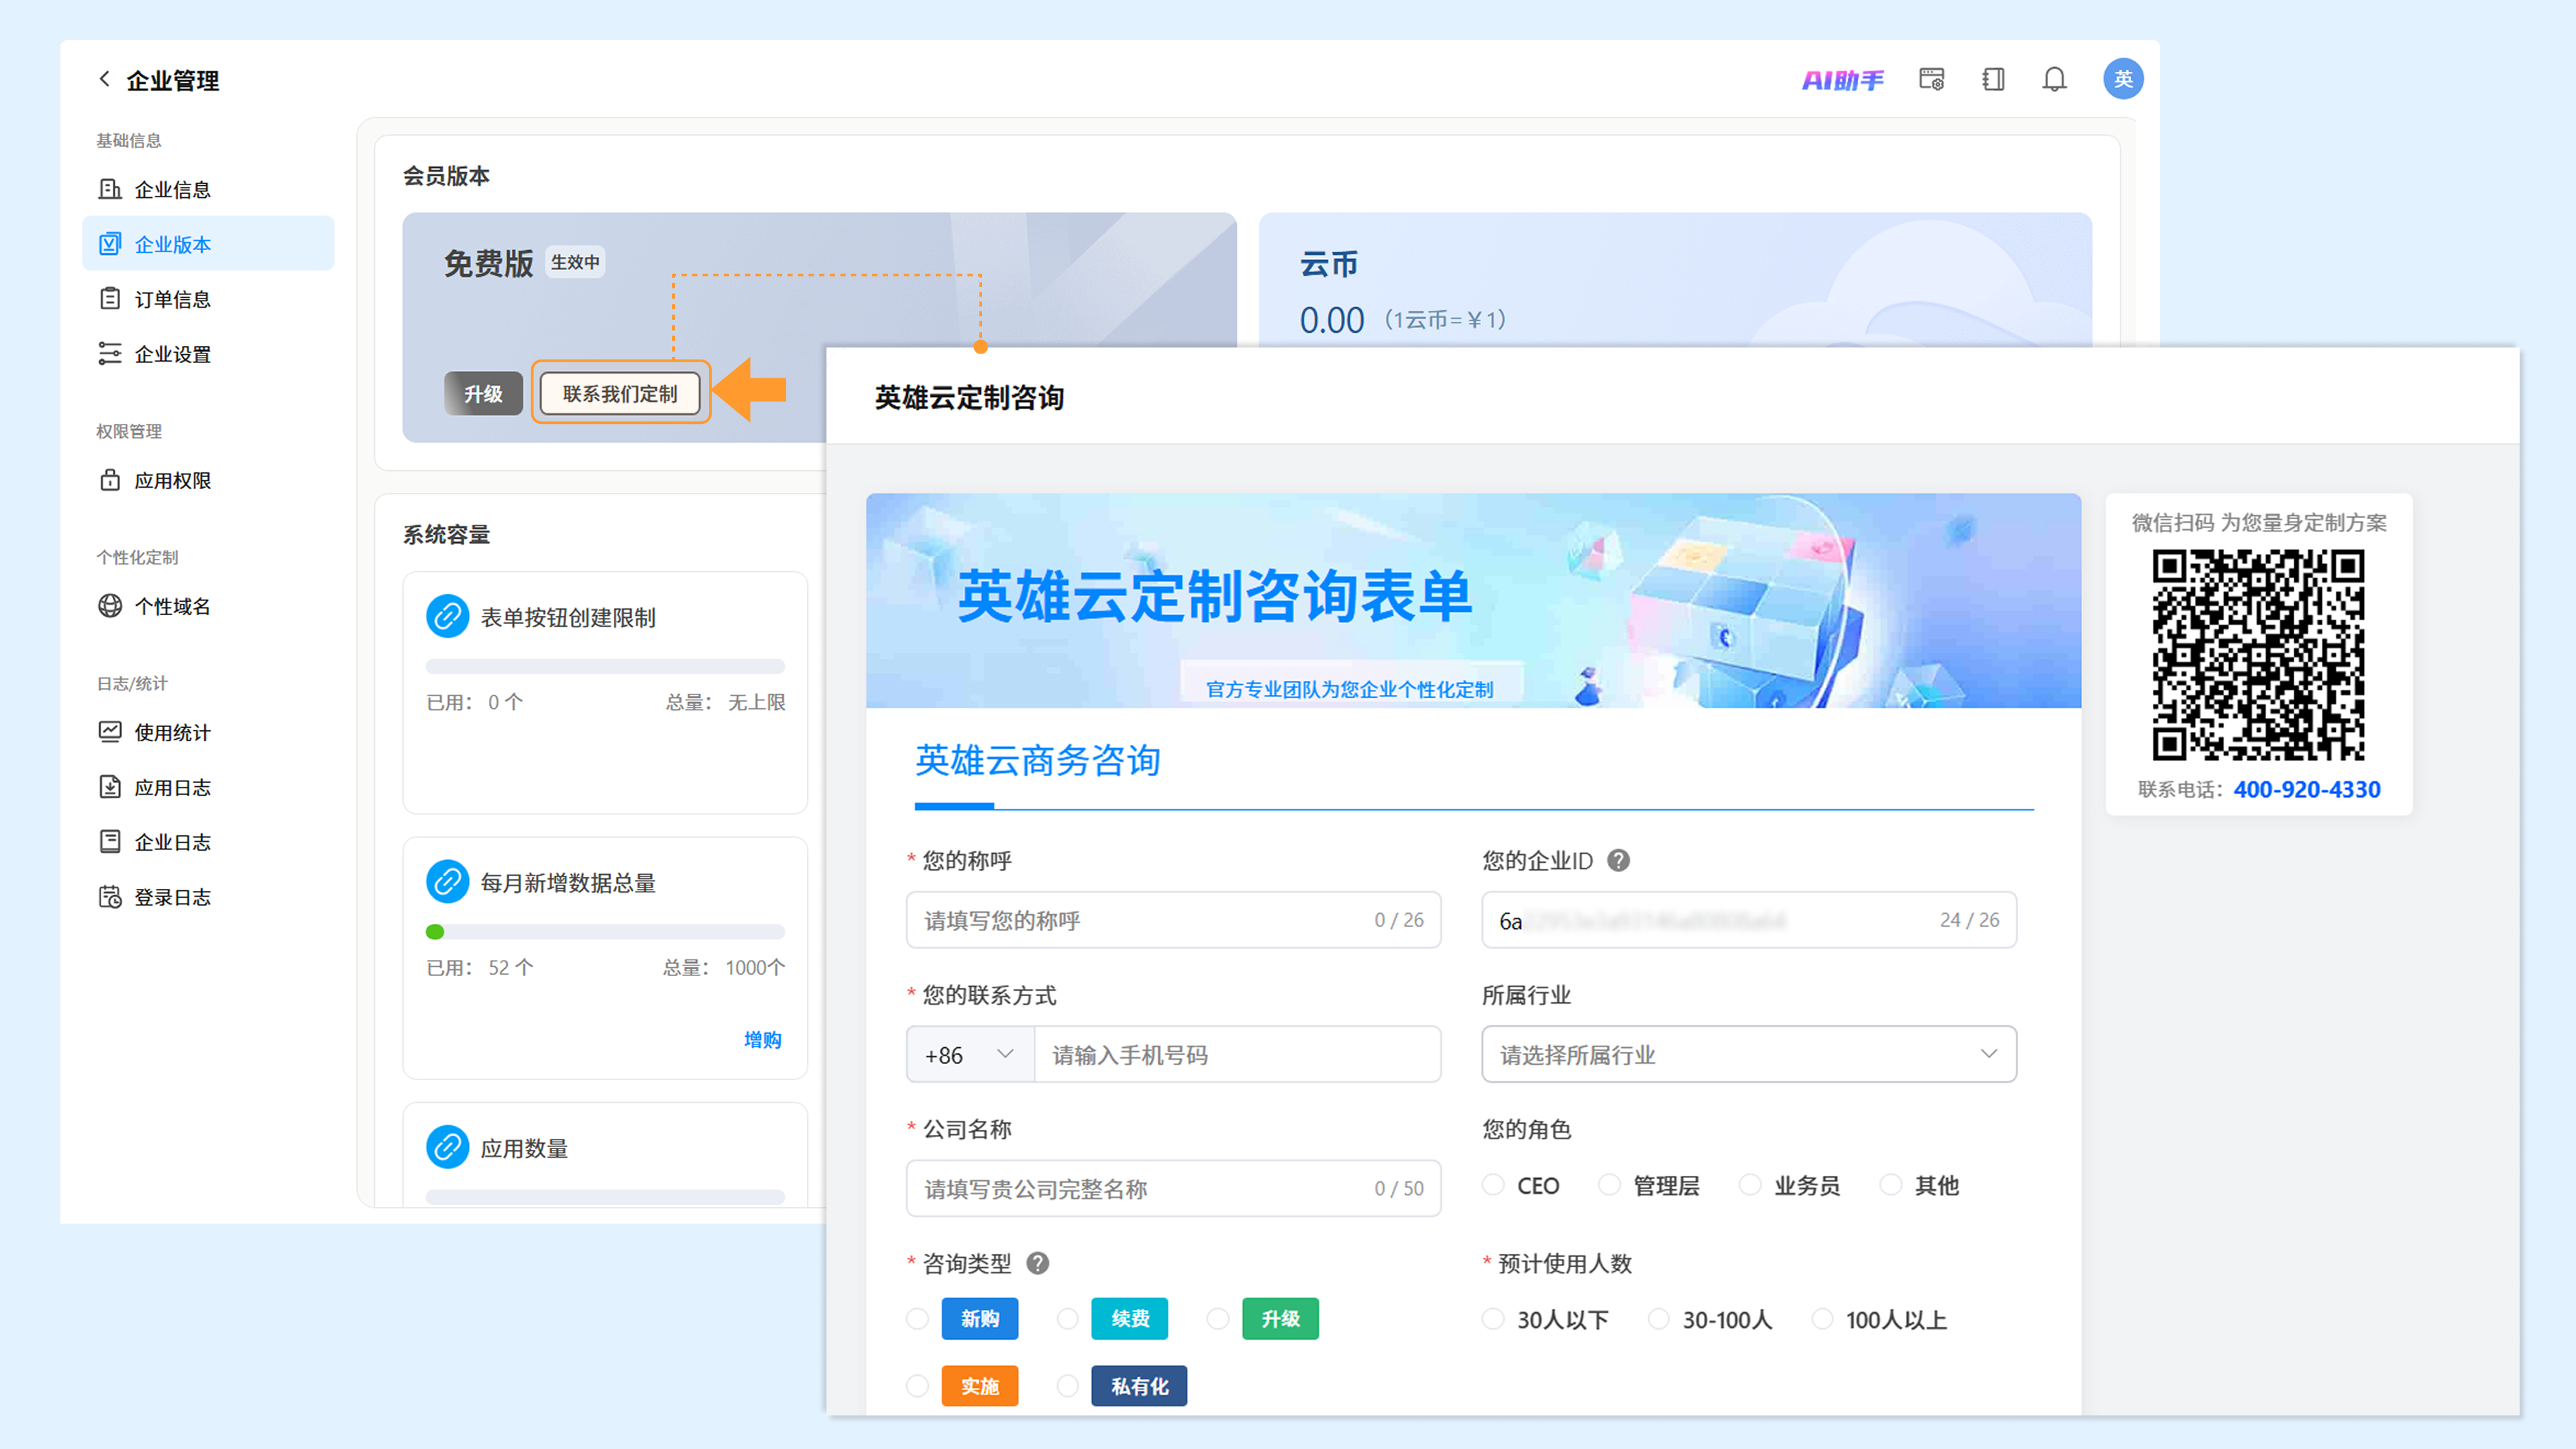Click the 生效中 status badge
The image size is (2576, 1449).
click(575, 262)
